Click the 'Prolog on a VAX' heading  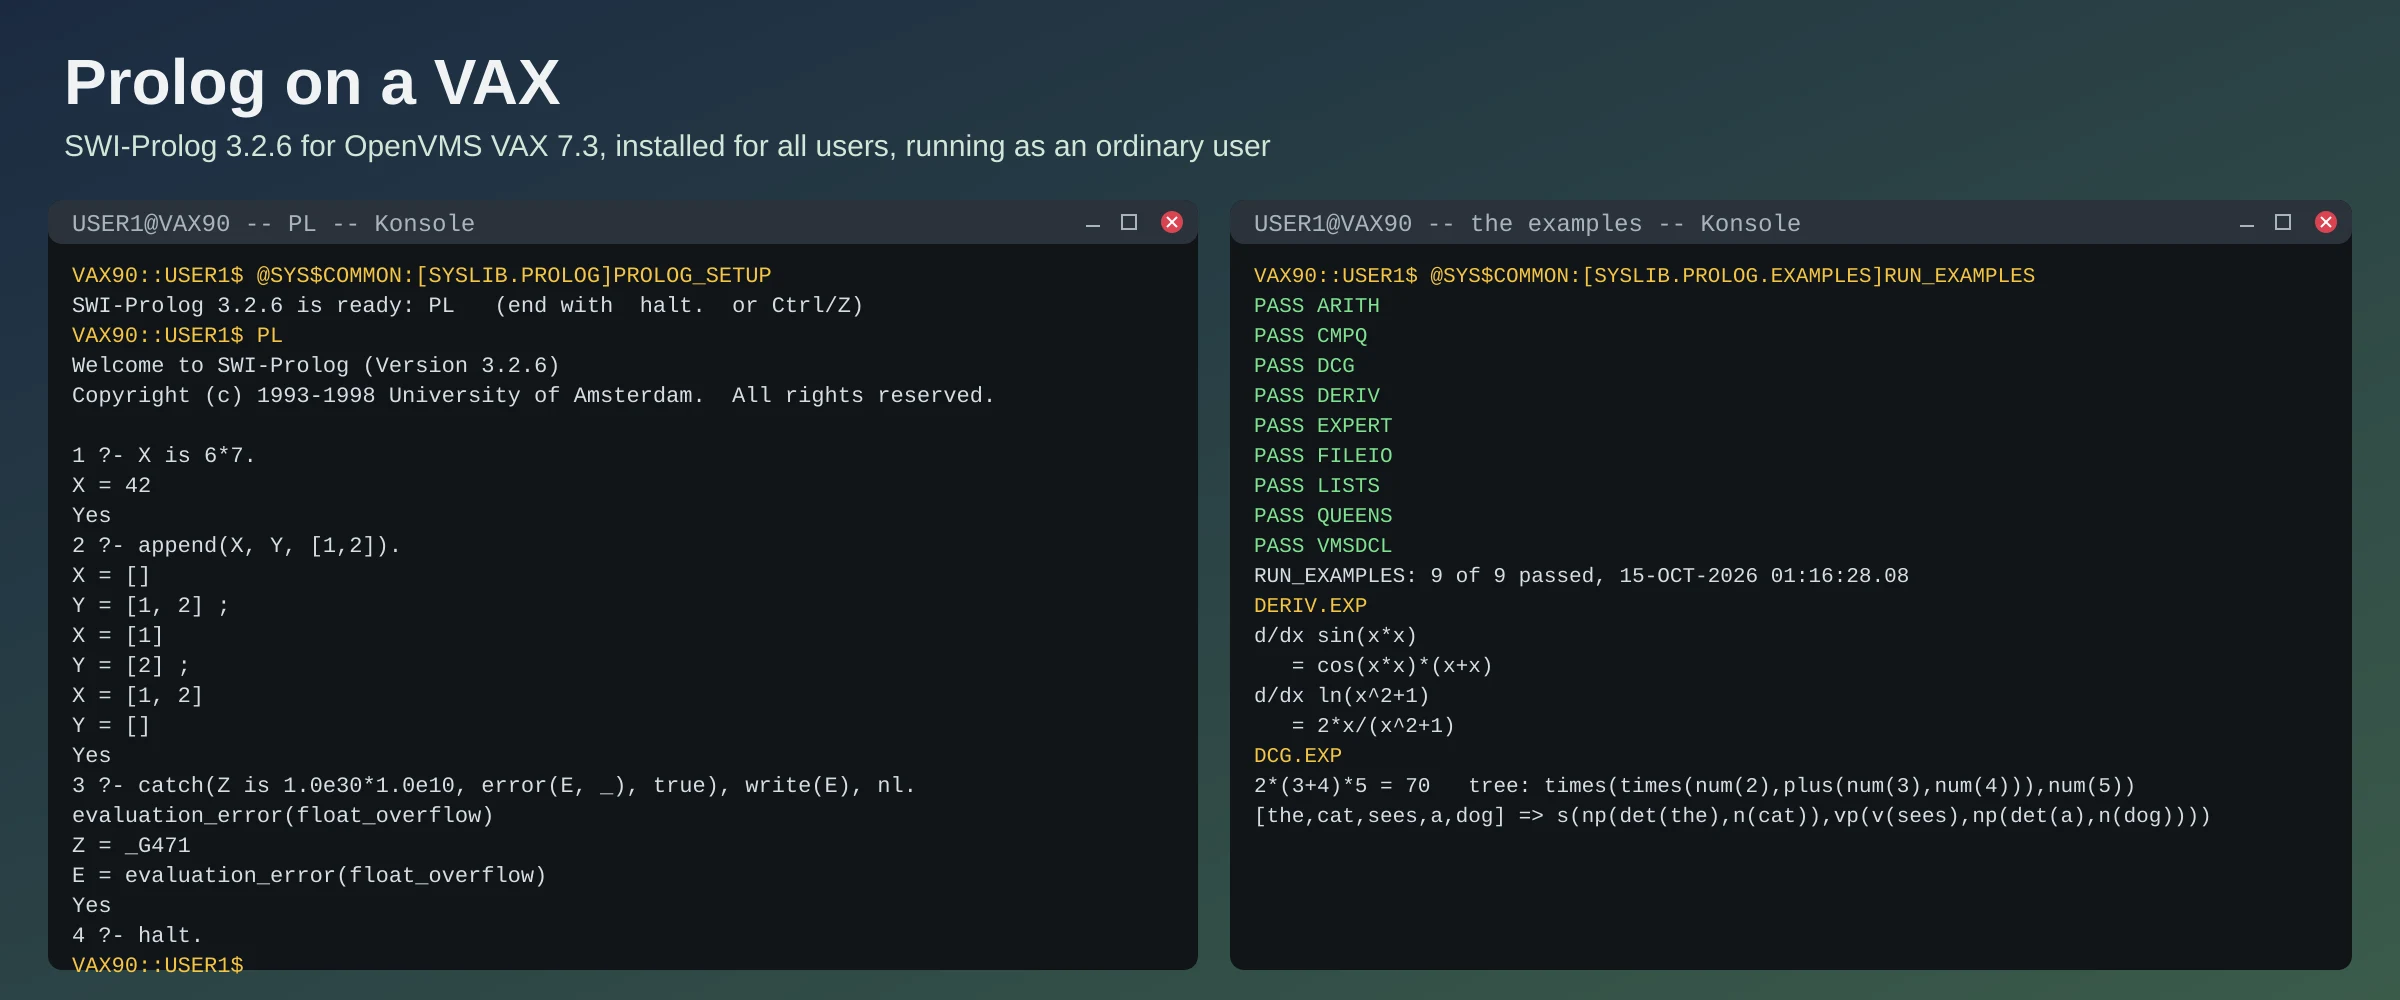[x=312, y=82]
